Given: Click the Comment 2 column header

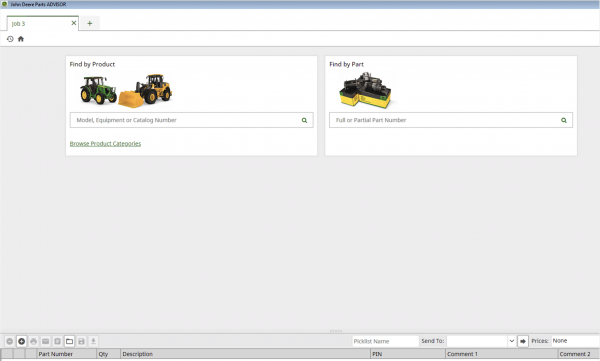Looking at the screenshot, I should [579, 354].
